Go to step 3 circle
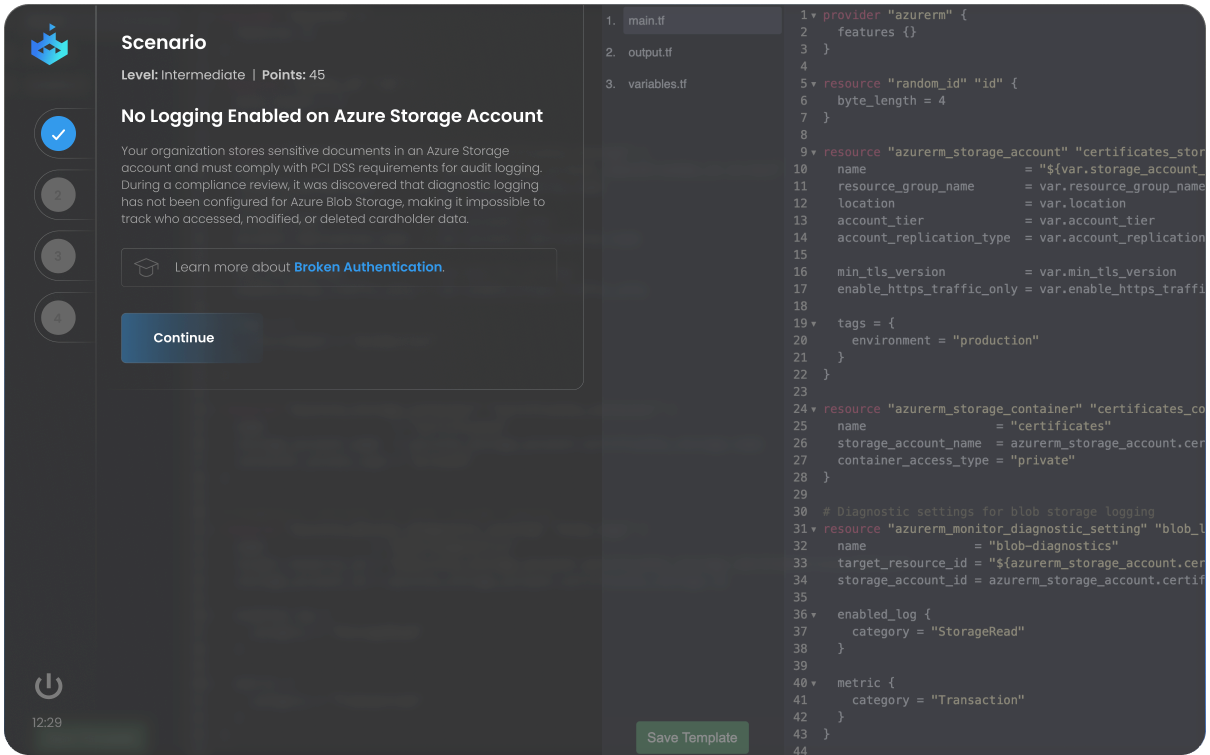 pyautogui.click(x=58, y=257)
